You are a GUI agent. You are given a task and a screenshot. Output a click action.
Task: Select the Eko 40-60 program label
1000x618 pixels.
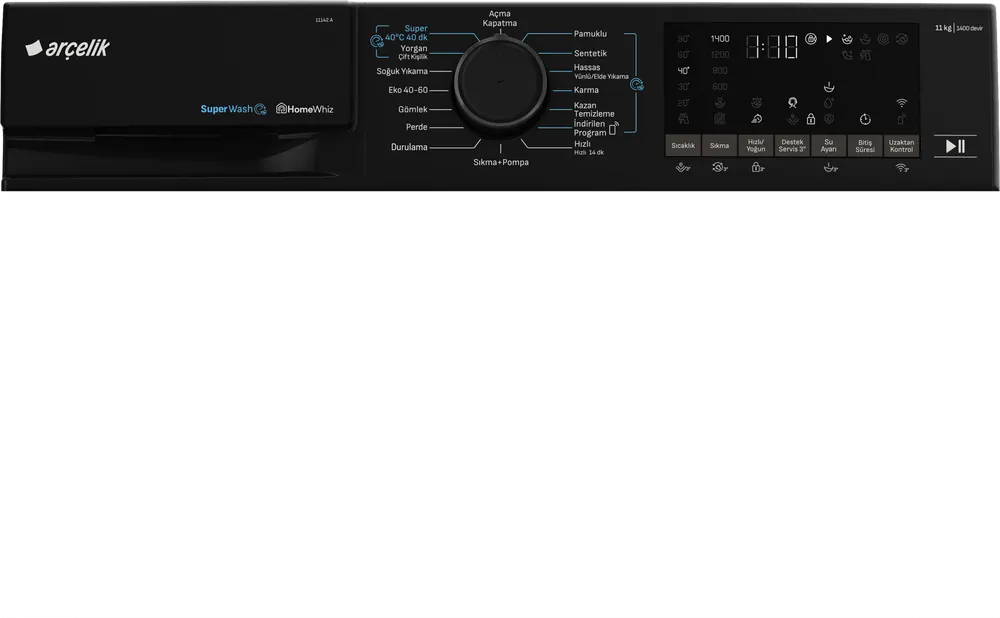(x=408, y=90)
